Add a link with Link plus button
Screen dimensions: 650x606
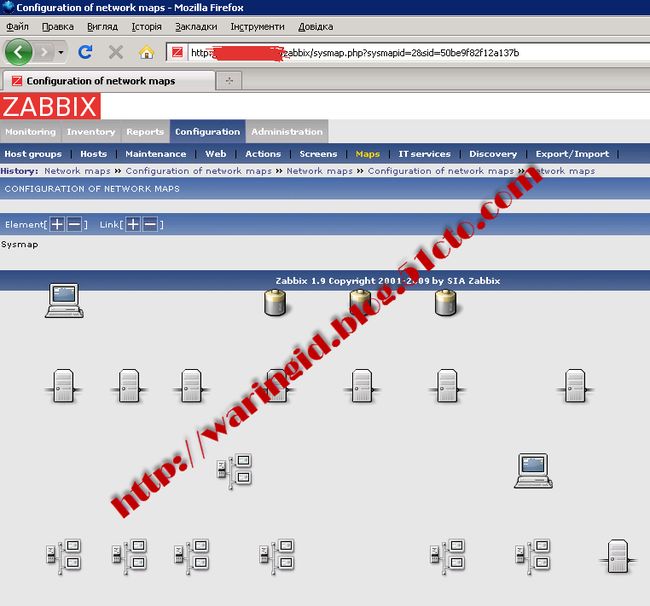point(133,224)
